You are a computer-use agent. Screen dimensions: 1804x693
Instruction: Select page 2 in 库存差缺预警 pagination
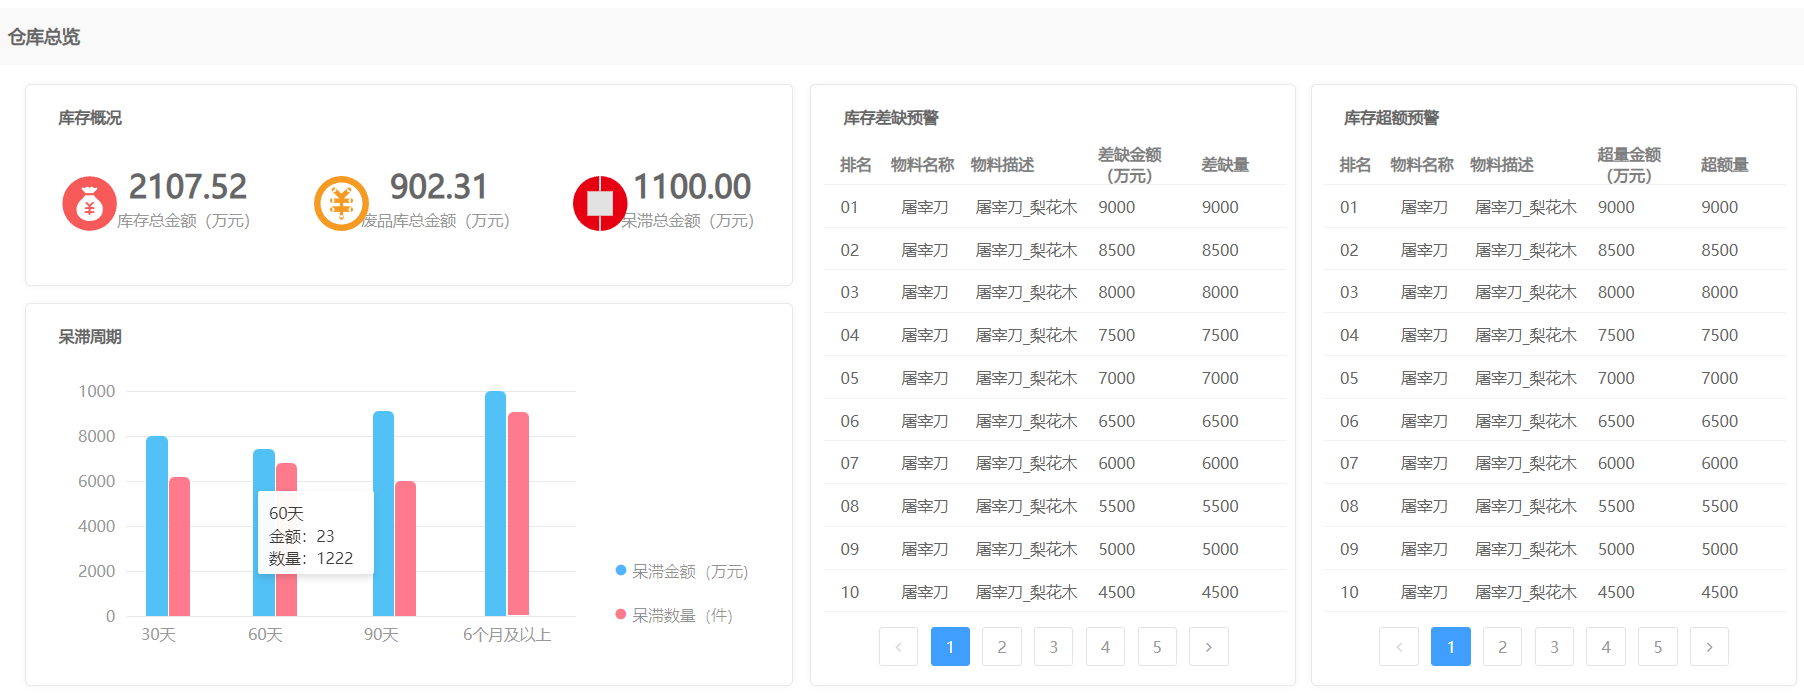(1002, 647)
